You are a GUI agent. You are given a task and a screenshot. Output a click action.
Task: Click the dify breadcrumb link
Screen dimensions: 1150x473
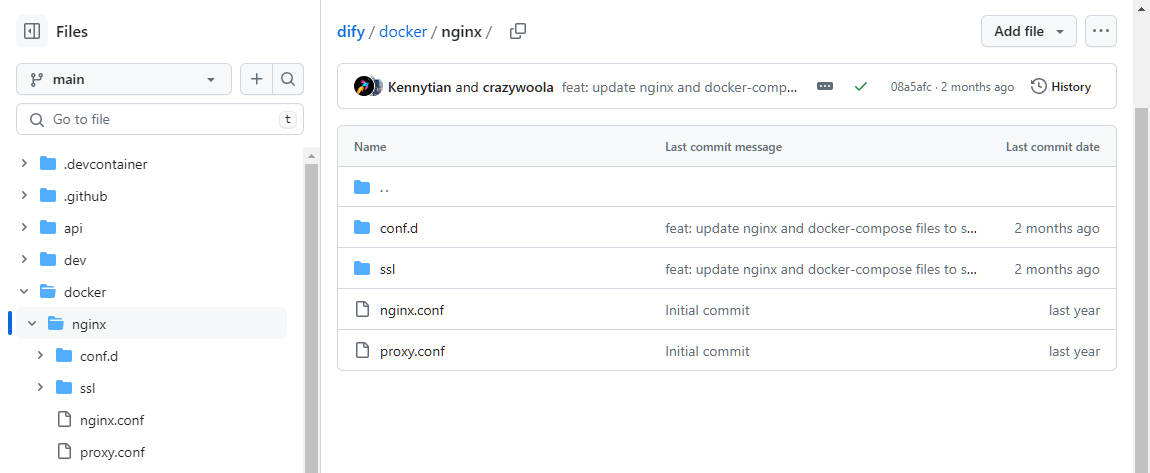(x=351, y=32)
